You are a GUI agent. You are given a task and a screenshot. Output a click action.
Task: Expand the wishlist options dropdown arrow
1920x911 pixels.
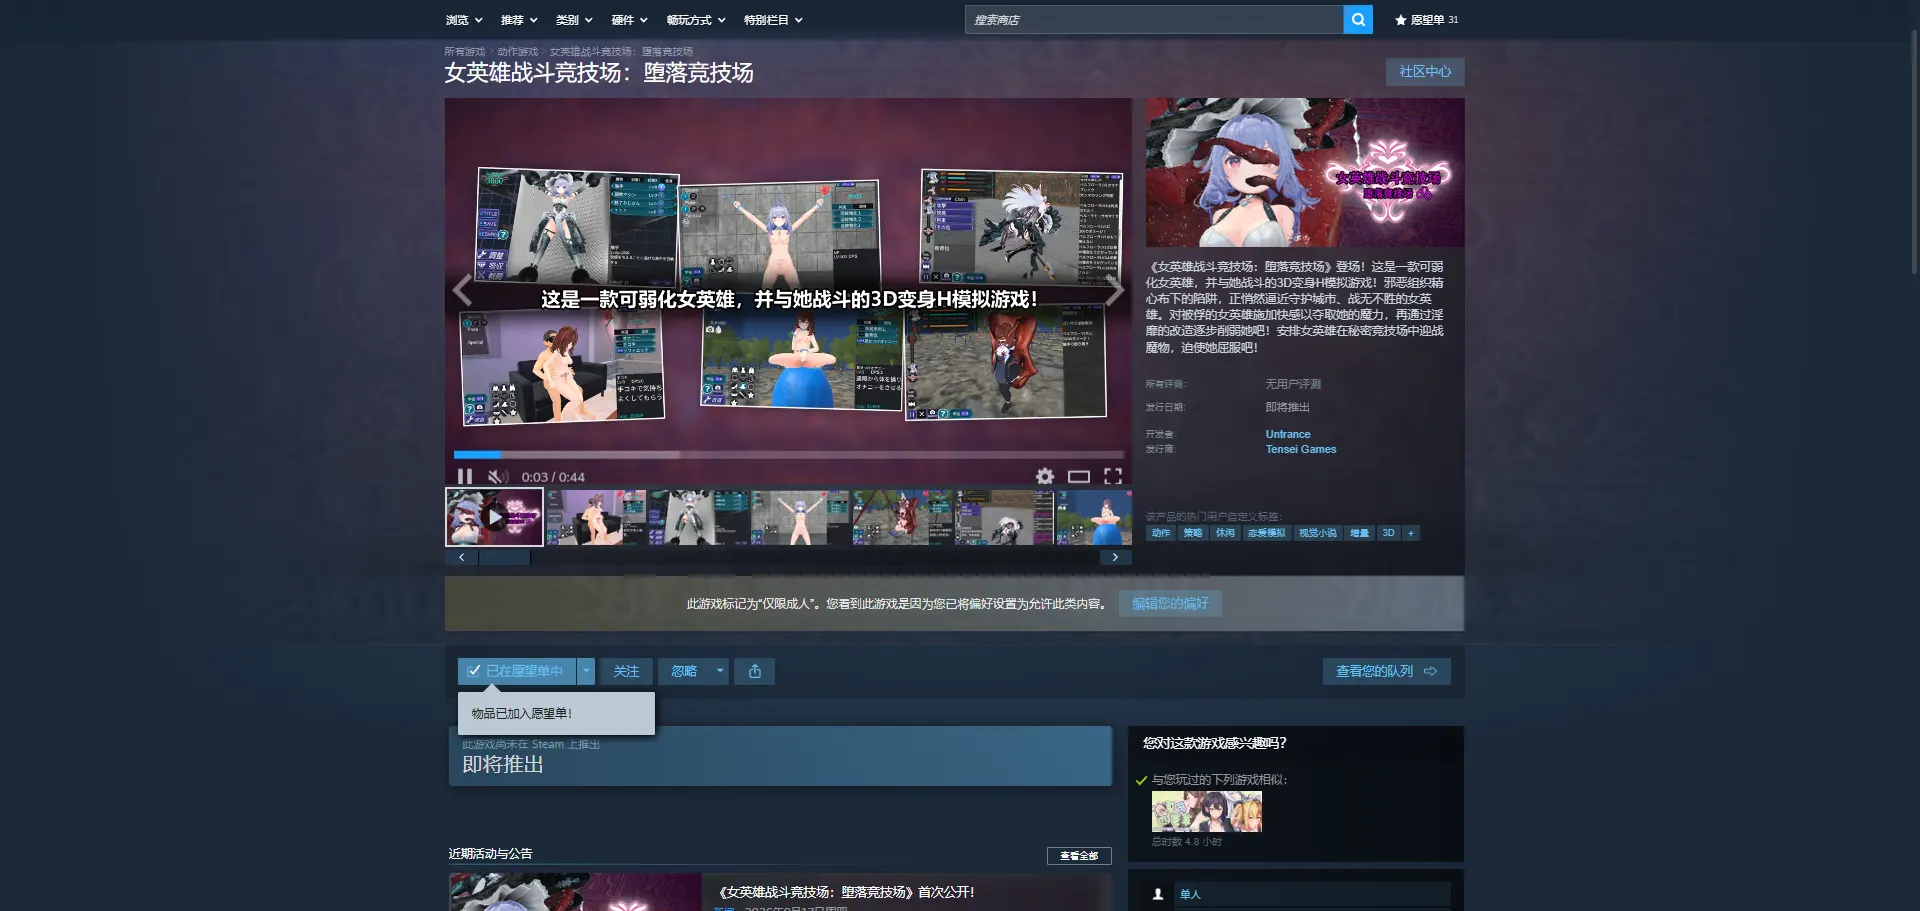pyautogui.click(x=586, y=671)
